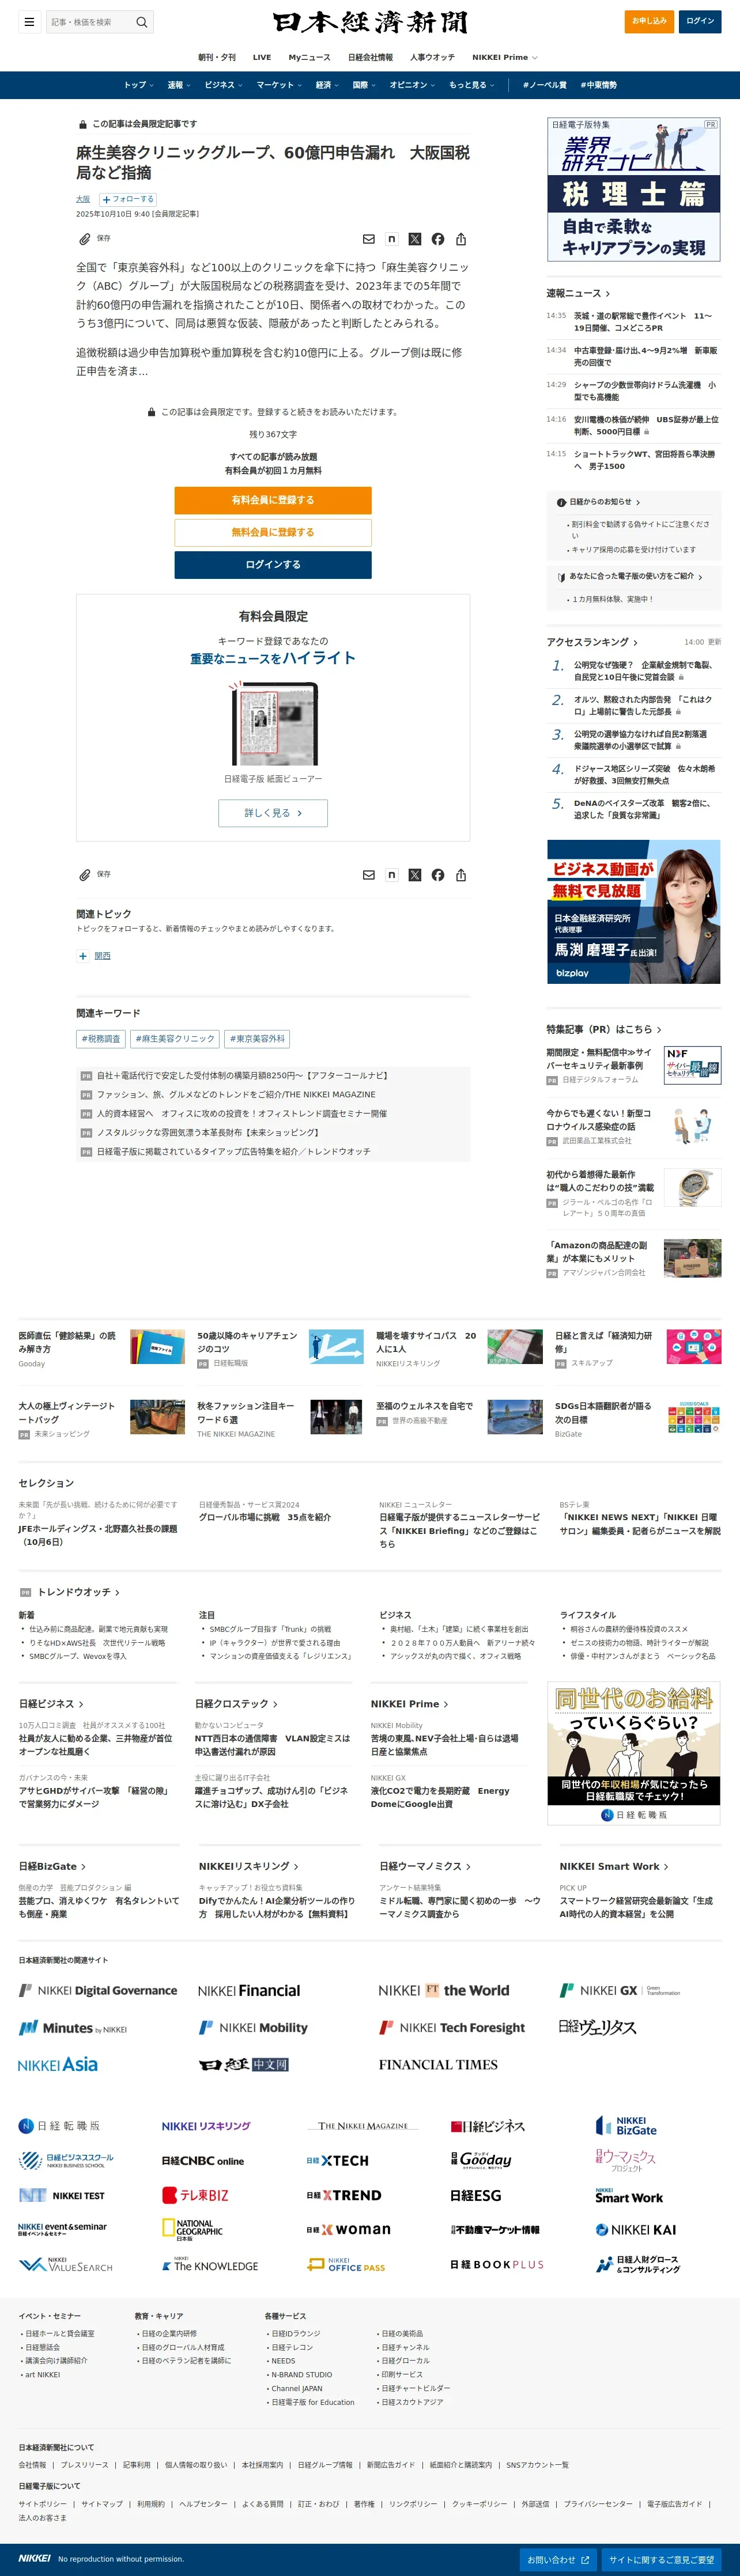740x2576 pixels.
Task: Expand マーケット navigation dropdown
Action: 279,85
